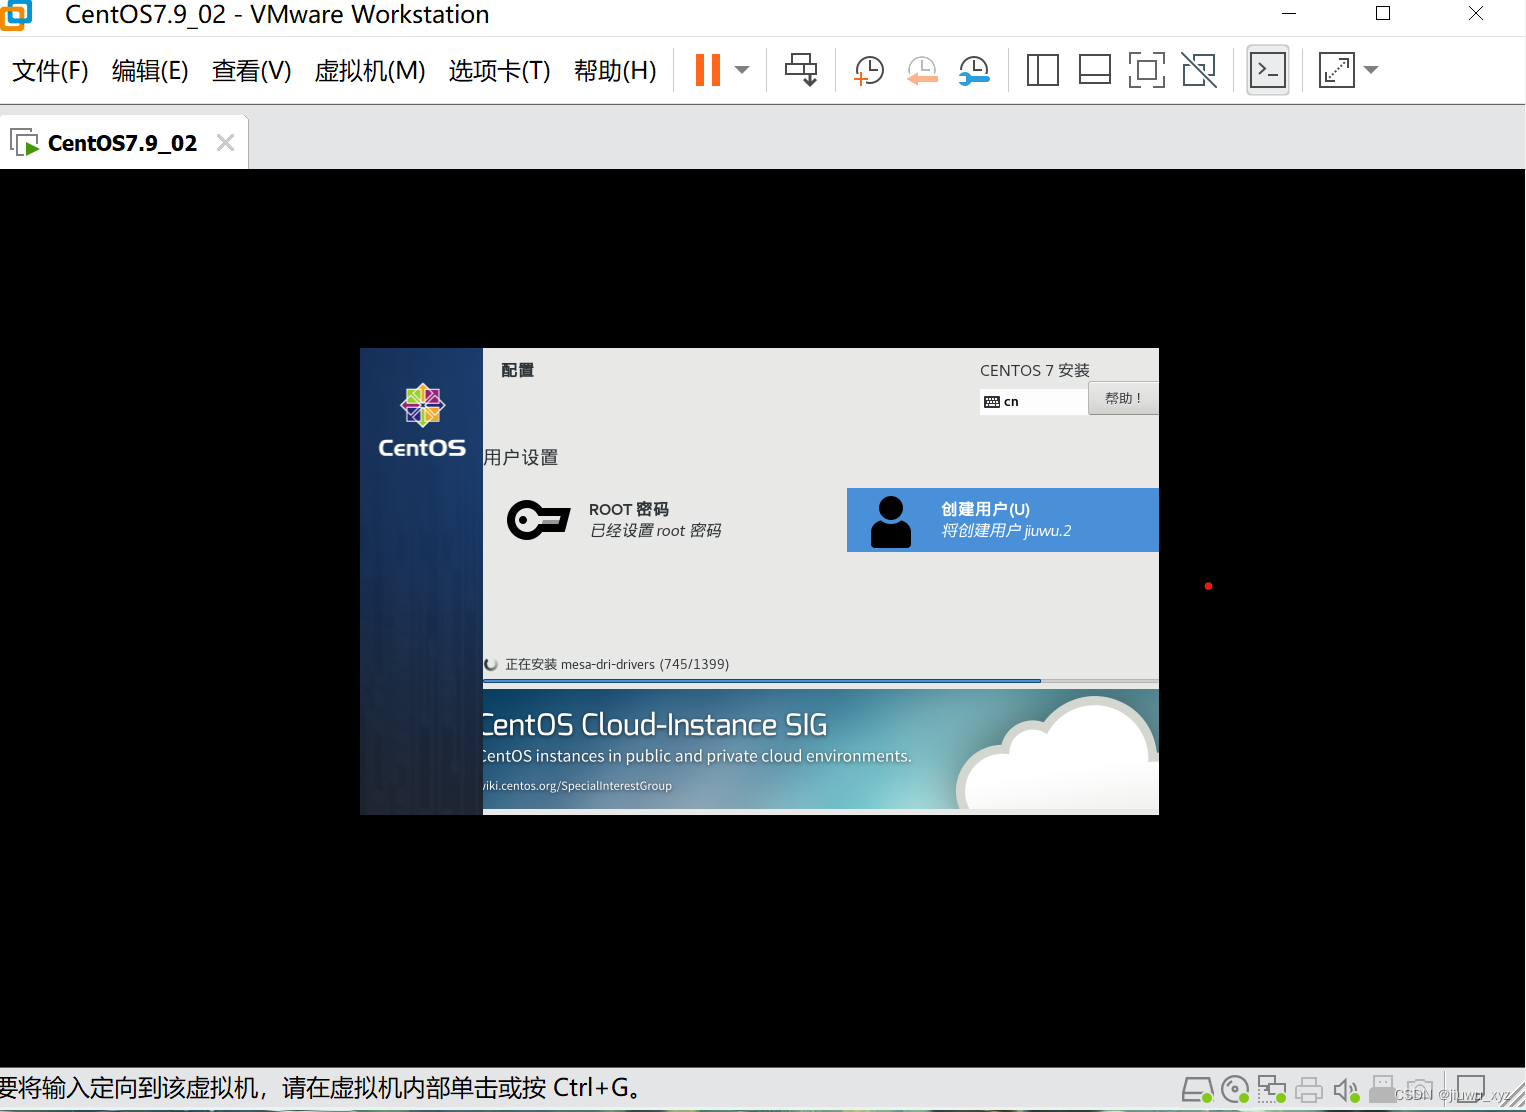This screenshot has height=1112, width=1526.
Task: Click the CentOS logo in sidebar
Action: point(422,421)
